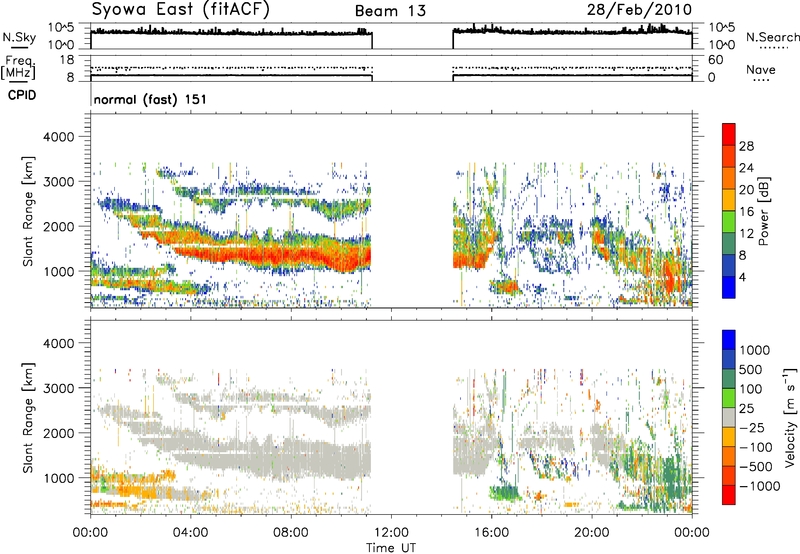The width and height of the screenshot is (800, 554).
Task: Click the date "28/Feb/2010"
Action: point(639,10)
